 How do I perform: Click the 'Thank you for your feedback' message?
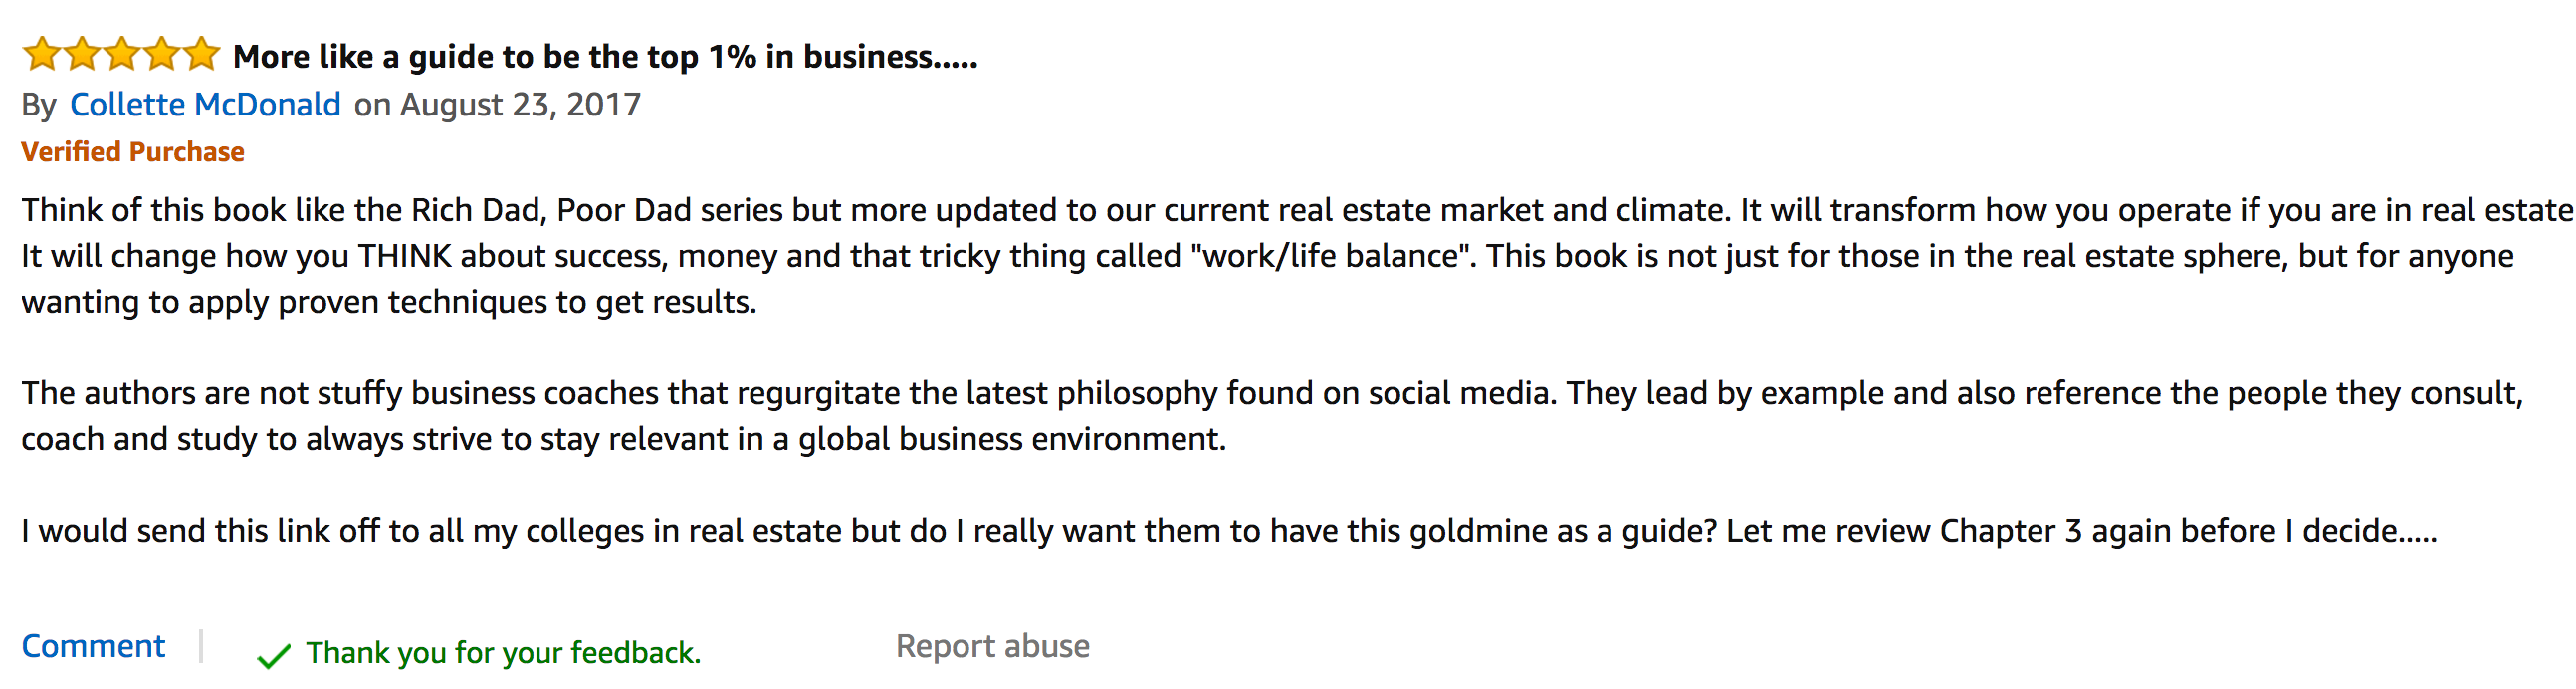[x=503, y=653]
